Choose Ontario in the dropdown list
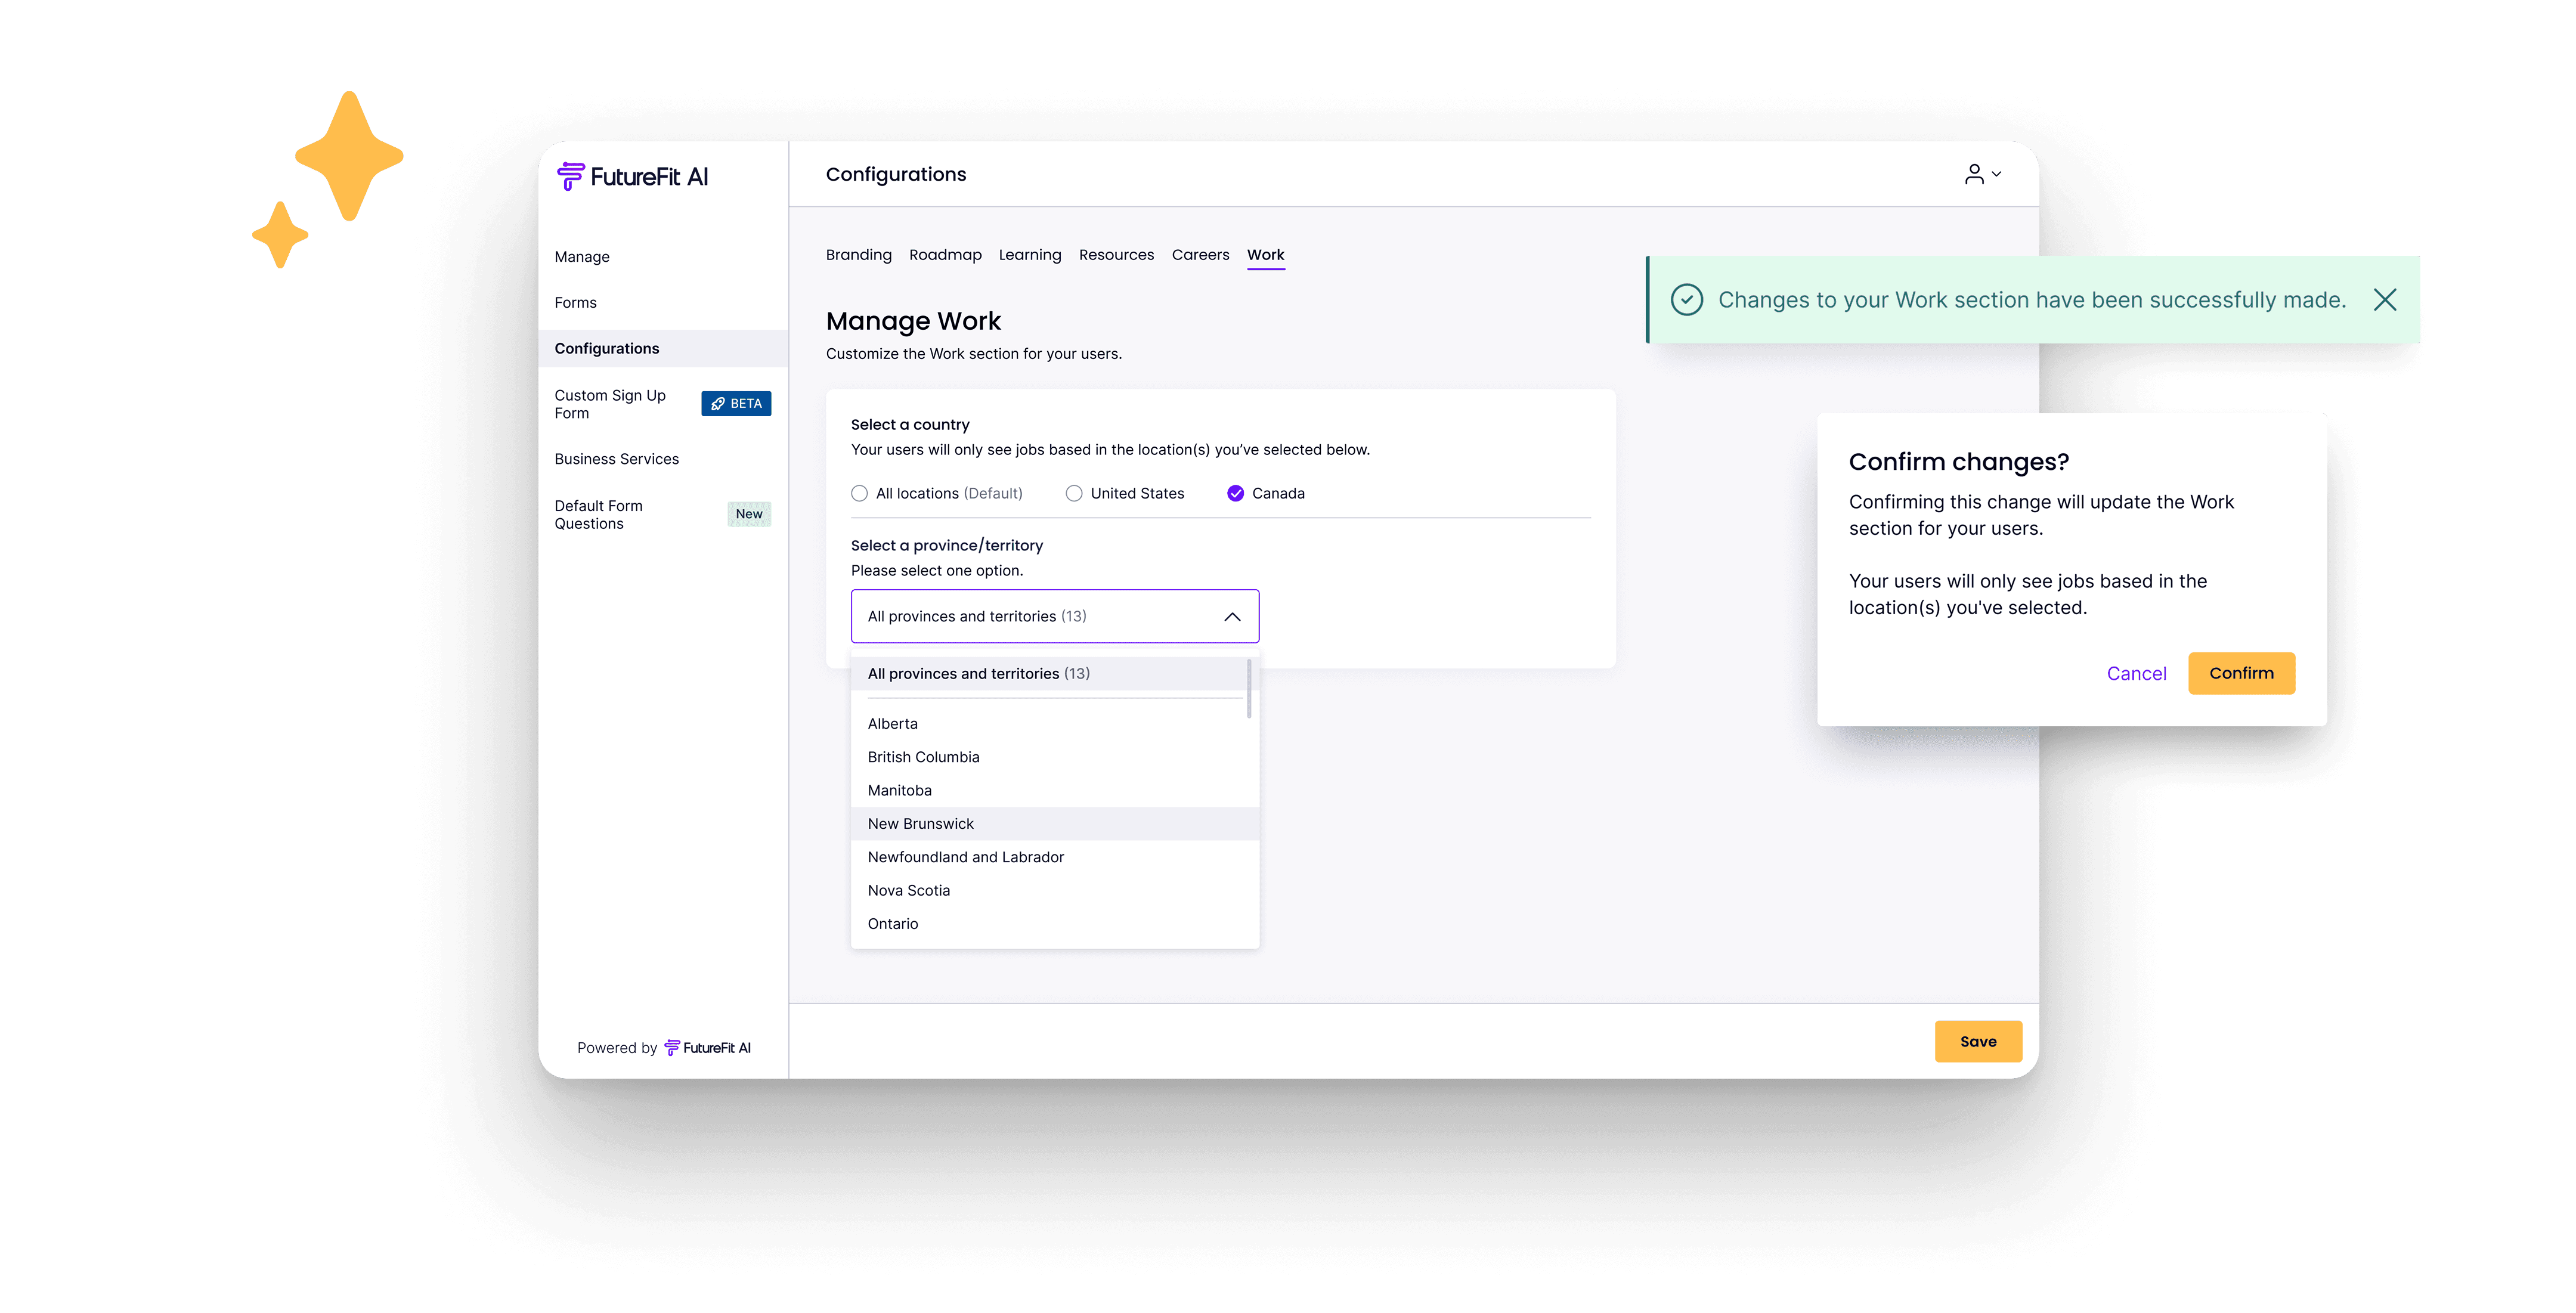 pos(892,924)
